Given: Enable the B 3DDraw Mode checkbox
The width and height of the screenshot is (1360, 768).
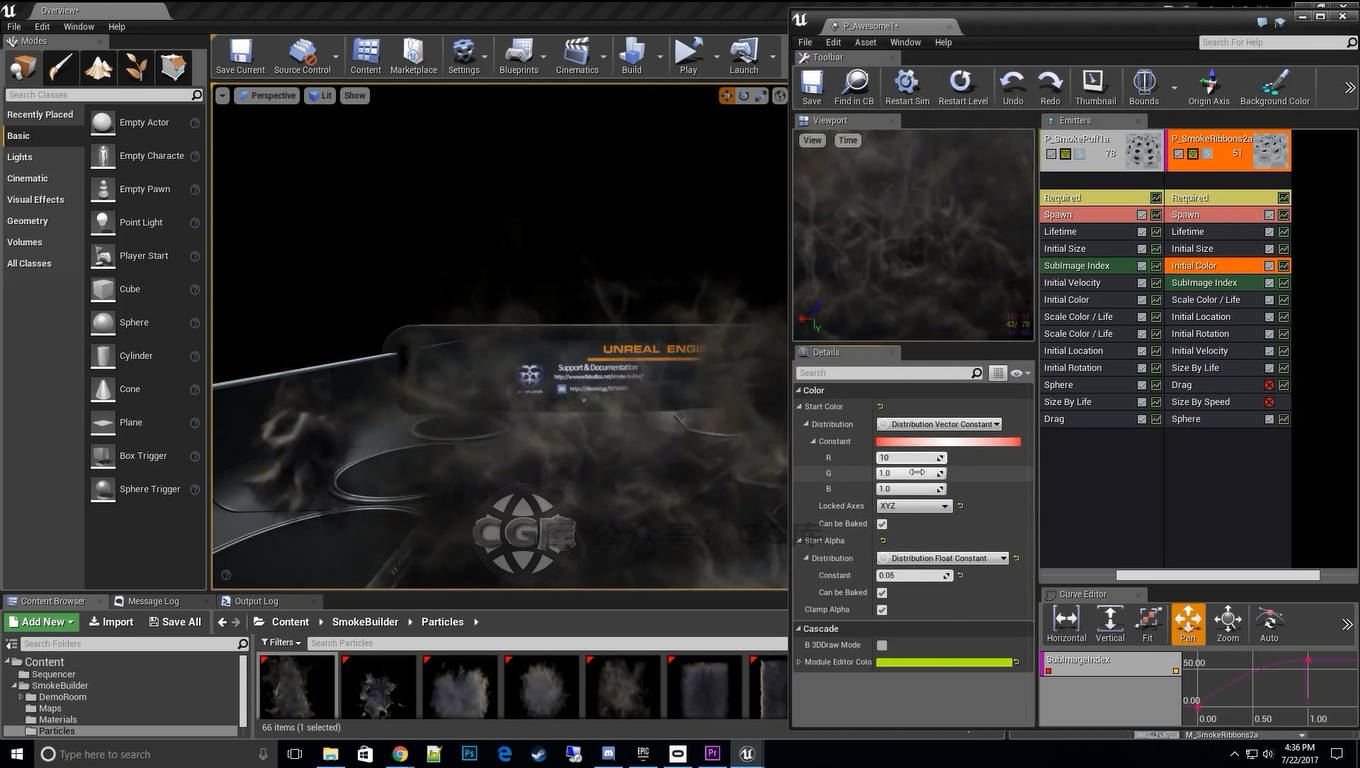Looking at the screenshot, I should click(x=882, y=645).
